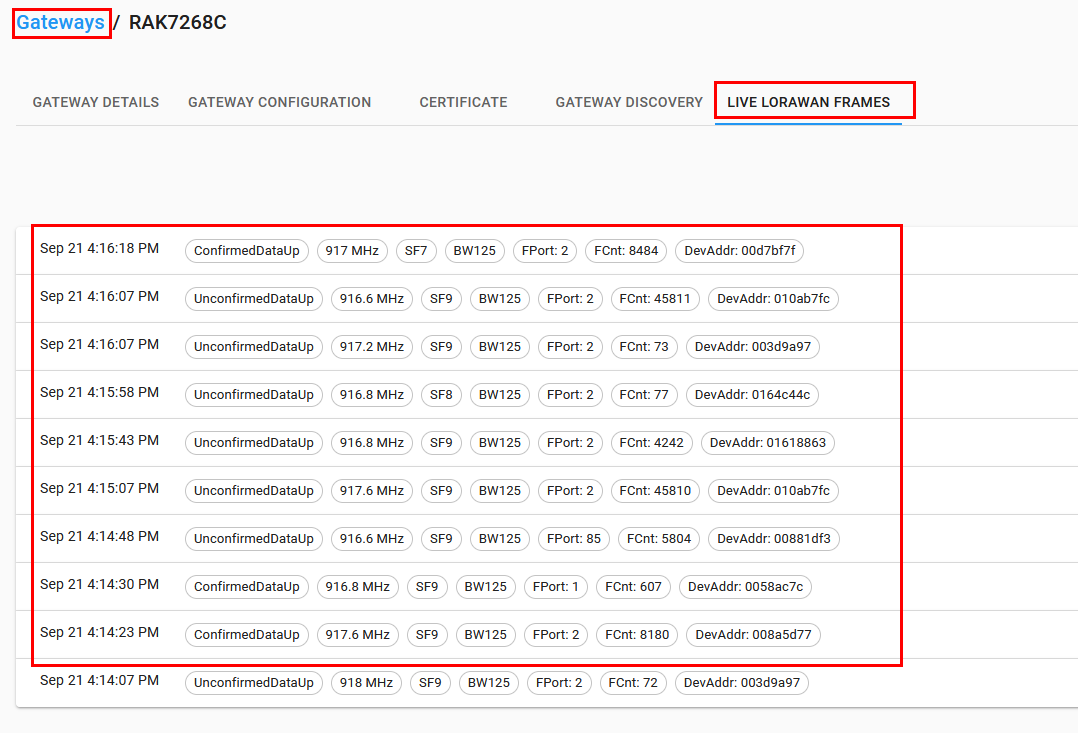Open the Gateway Configuration tab
Viewport: 1078px width, 733px height.
[x=279, y=102]
